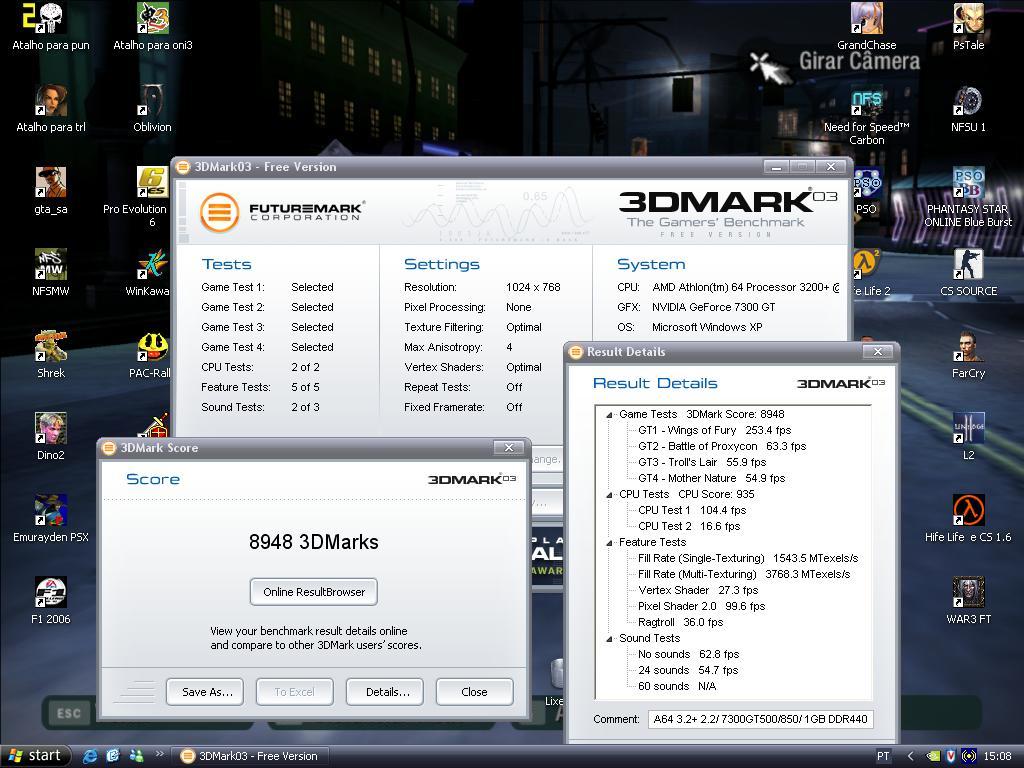
Task: Launch the Oblivion desktop icon
Action: [152, 109]
